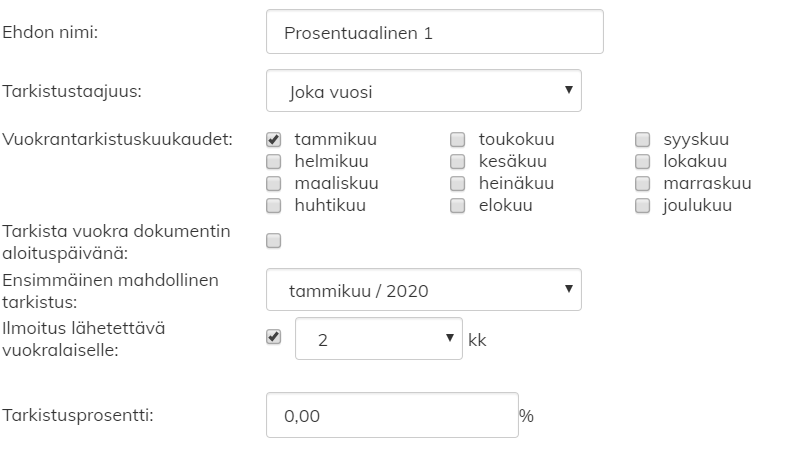Check the kesäkuu checkbox
The image size is (798, 456).
458,161
